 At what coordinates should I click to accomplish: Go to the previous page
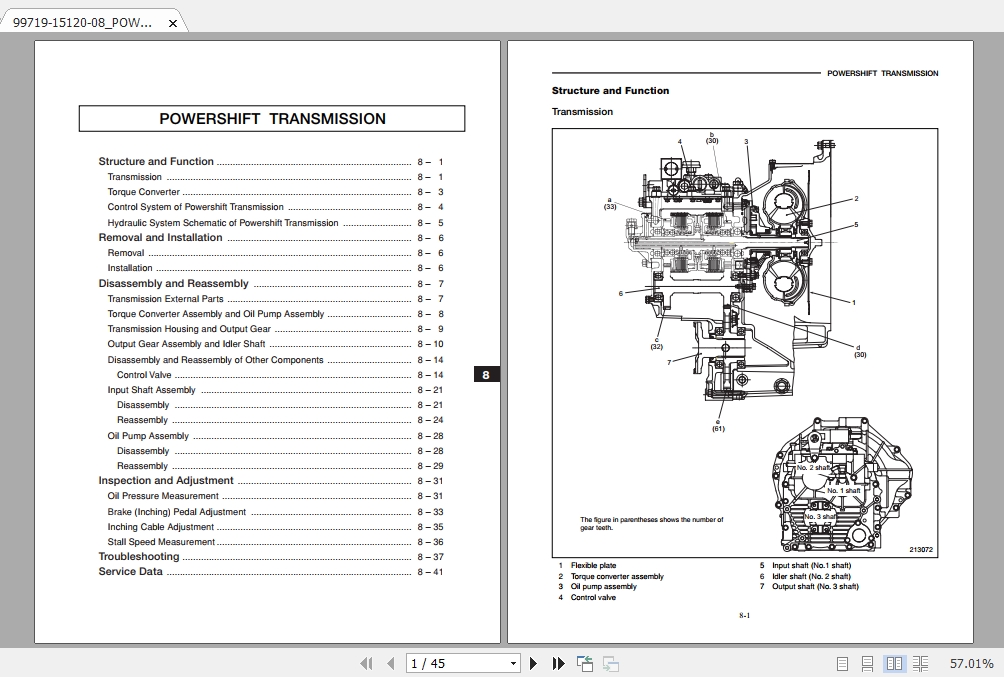click(x=390, y=663)
